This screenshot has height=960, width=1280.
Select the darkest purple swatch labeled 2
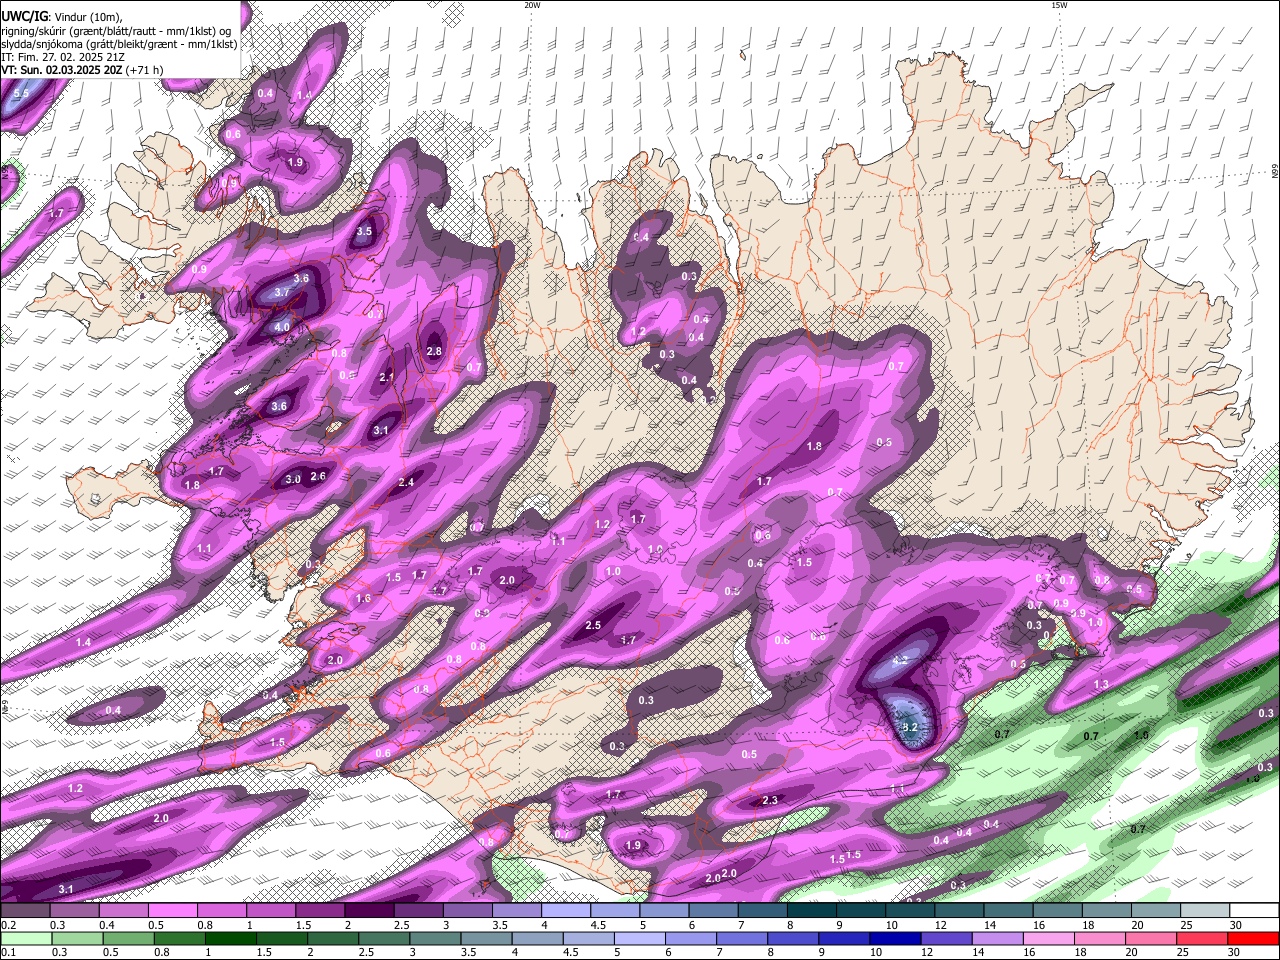pyautogui.click(x=369, y=911)
